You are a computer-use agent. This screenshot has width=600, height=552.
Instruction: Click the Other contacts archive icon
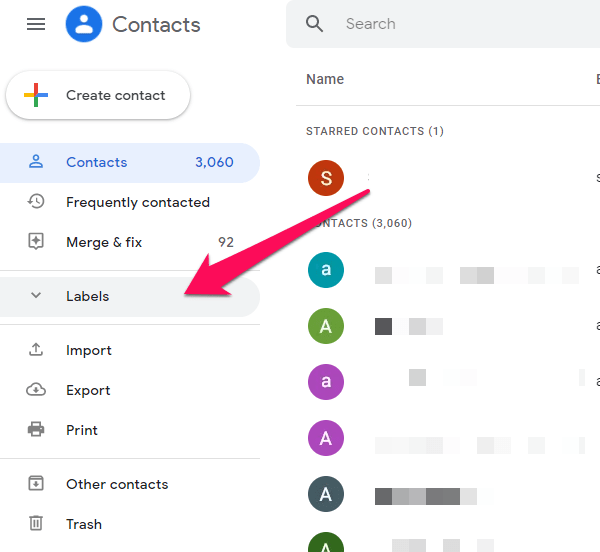coord(36,484)
